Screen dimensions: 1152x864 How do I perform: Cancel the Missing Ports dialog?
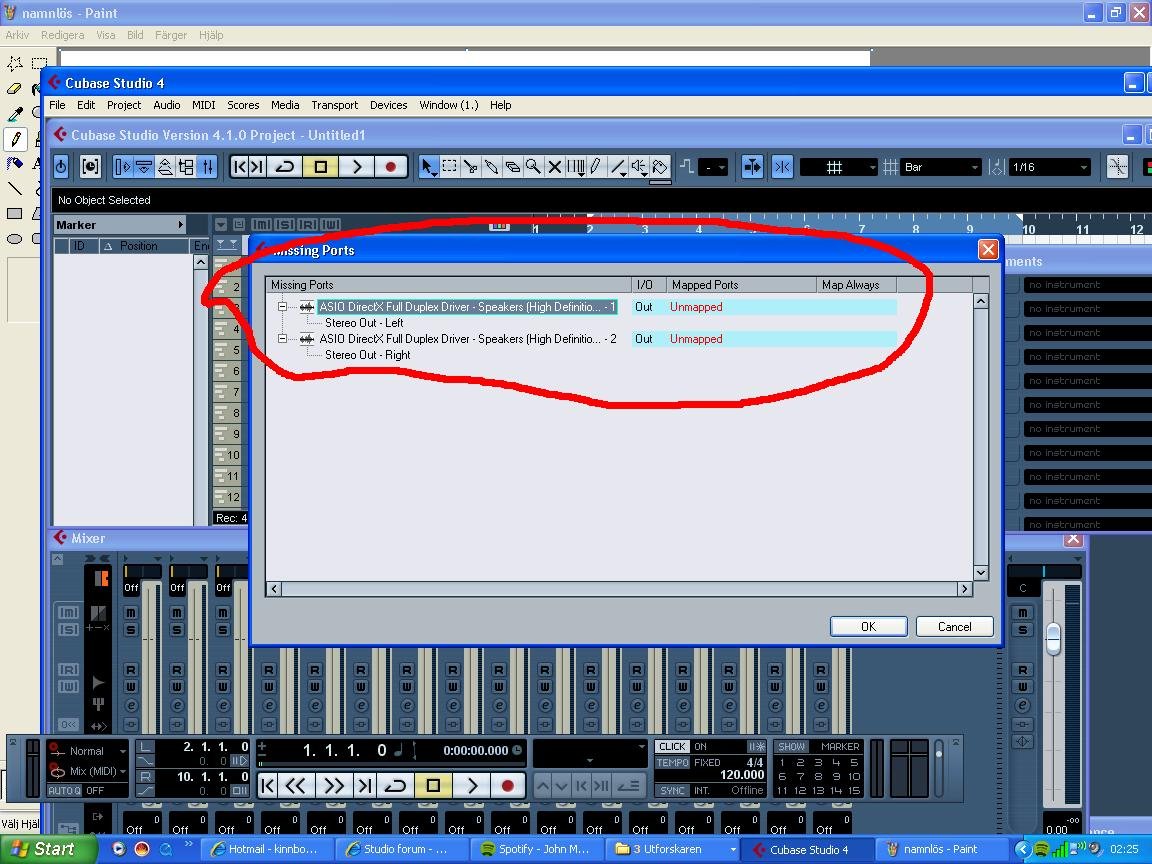tap(954, 626)
